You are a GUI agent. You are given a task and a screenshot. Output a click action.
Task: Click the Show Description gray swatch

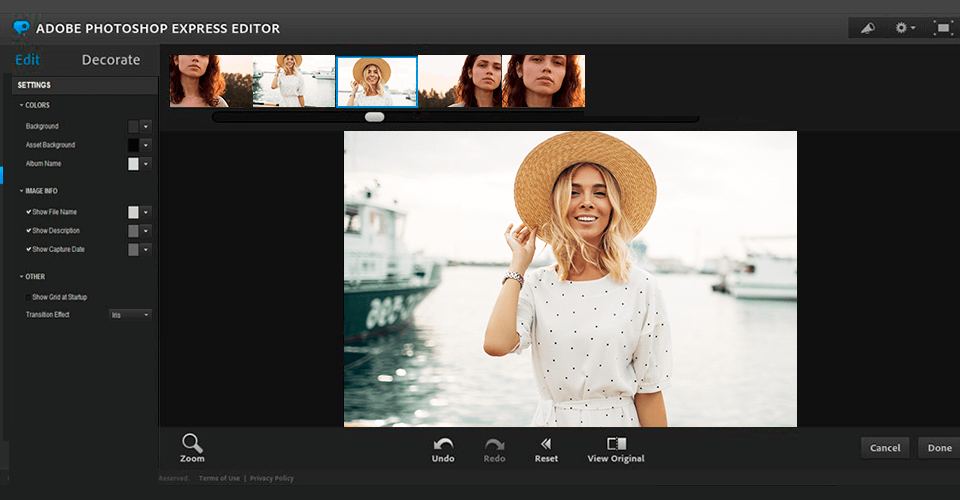pos(133,231)
